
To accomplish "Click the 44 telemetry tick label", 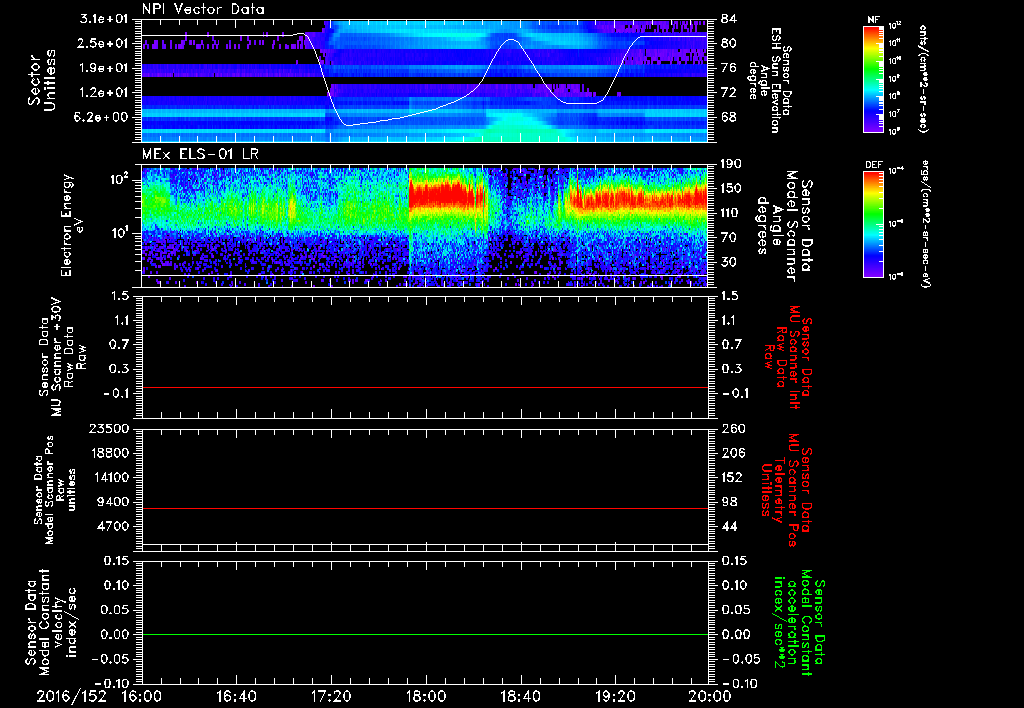I will [729, 526].
